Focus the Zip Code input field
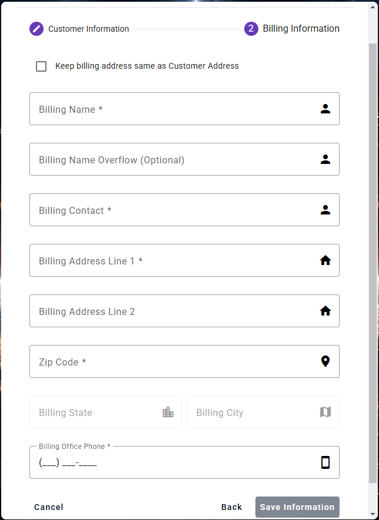The image size is (379, 520). click(x=184, y=361)
